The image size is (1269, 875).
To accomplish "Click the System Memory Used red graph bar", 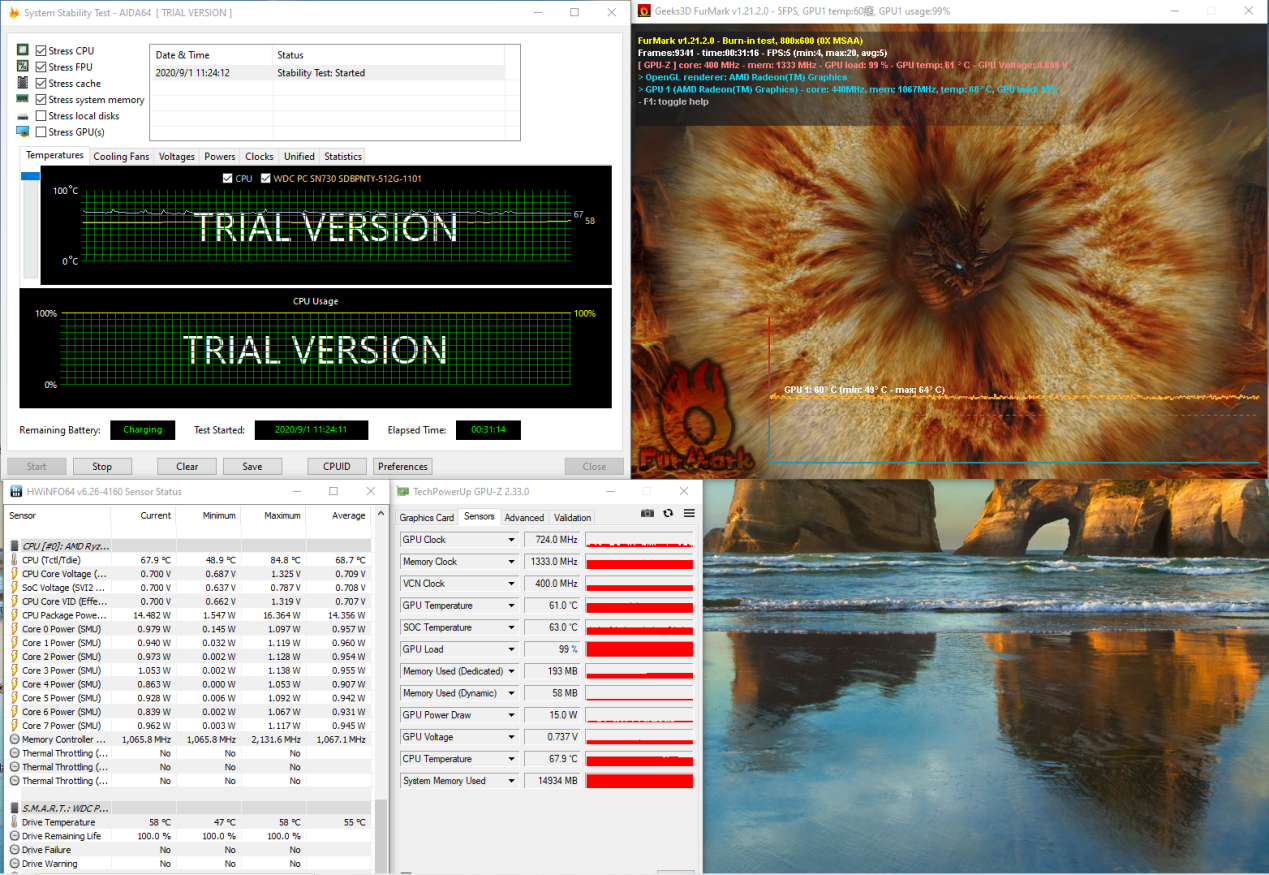I will pyautogui.click(x=639, y=781).
